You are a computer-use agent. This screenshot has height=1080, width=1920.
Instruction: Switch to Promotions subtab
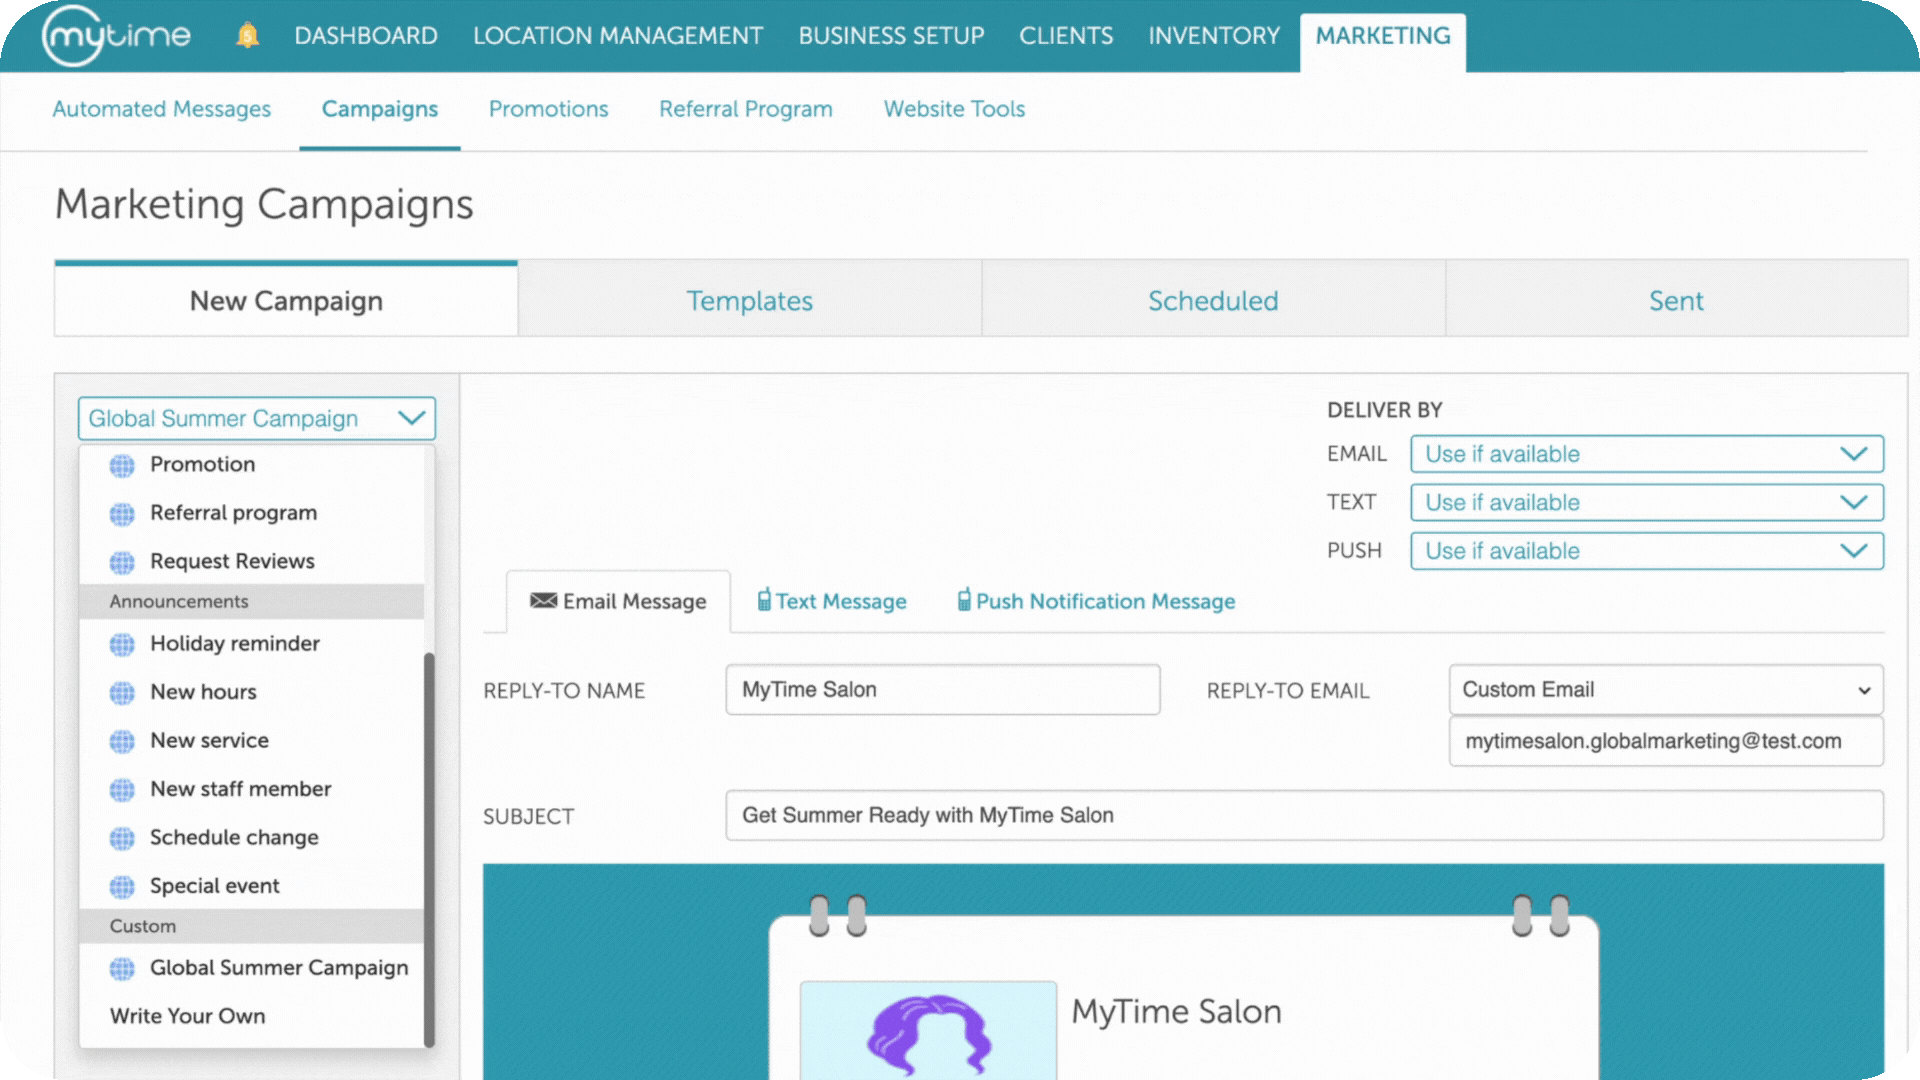[x=548, y=109]
